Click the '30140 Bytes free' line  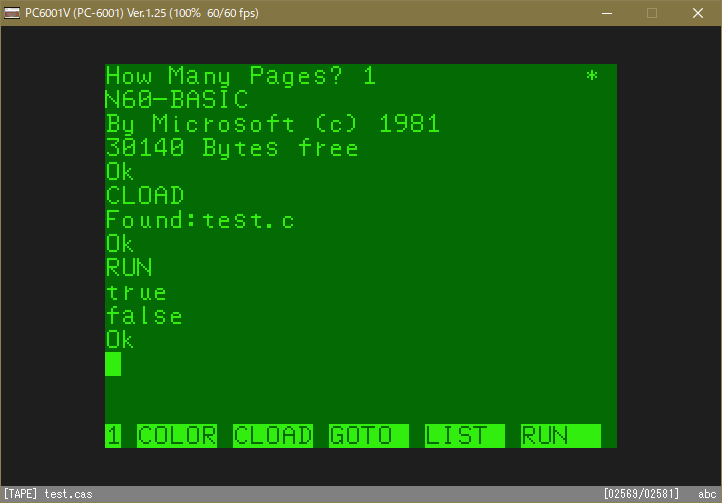coord(232,148)
